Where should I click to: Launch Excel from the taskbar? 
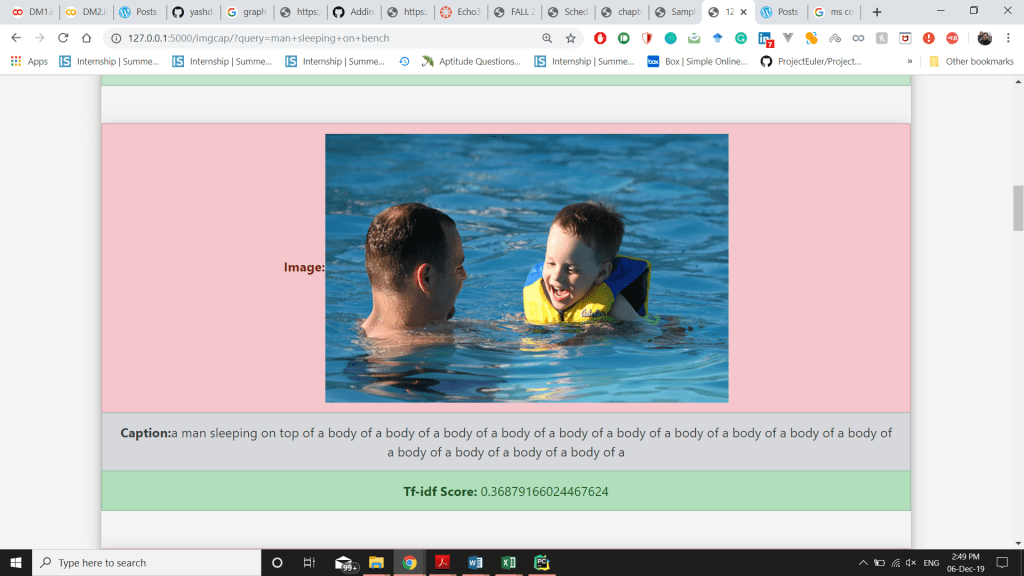(508, 562)
